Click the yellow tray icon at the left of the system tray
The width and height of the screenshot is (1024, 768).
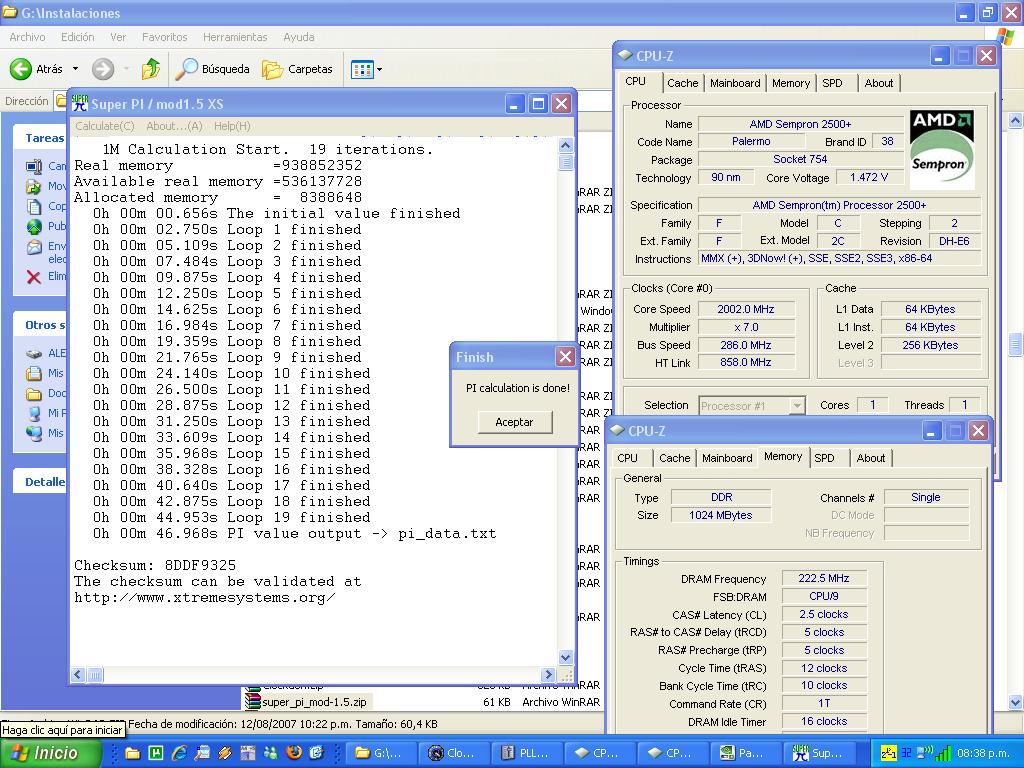[888, 753]
